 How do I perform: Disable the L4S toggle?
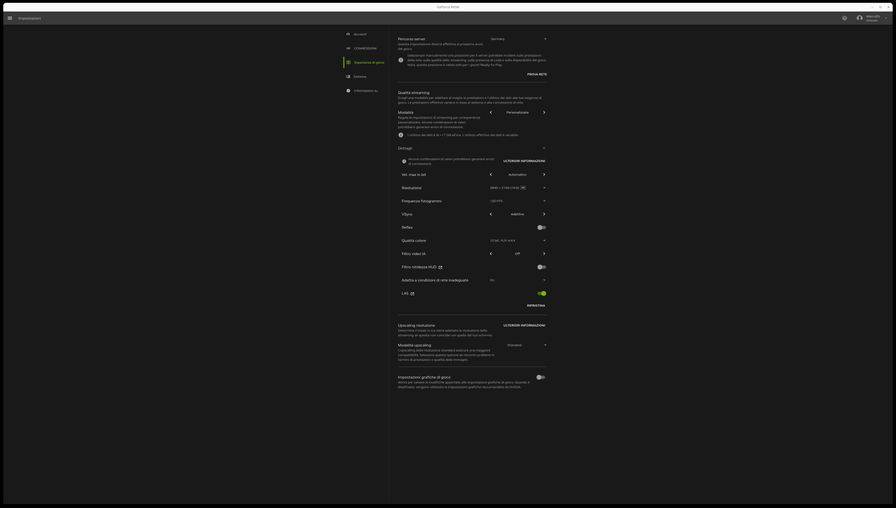click(541, 294)
